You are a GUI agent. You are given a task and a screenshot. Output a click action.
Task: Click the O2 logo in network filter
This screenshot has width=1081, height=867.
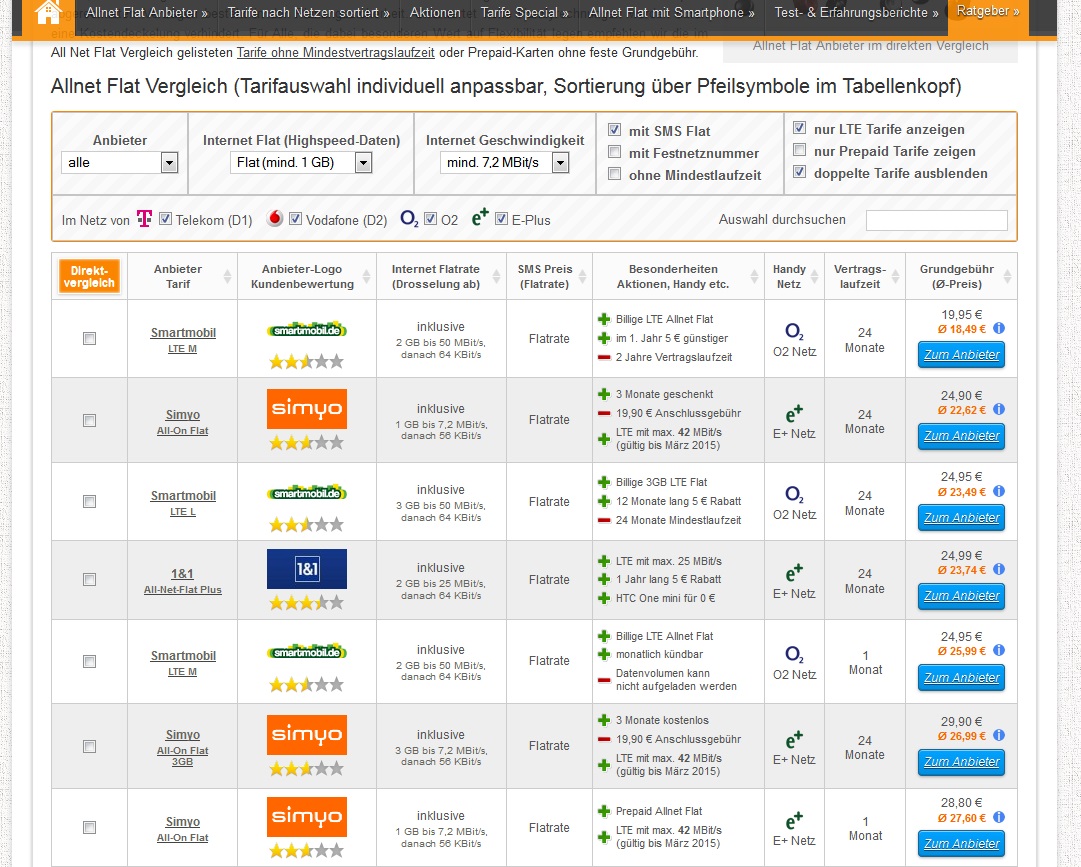pos(409,218)
